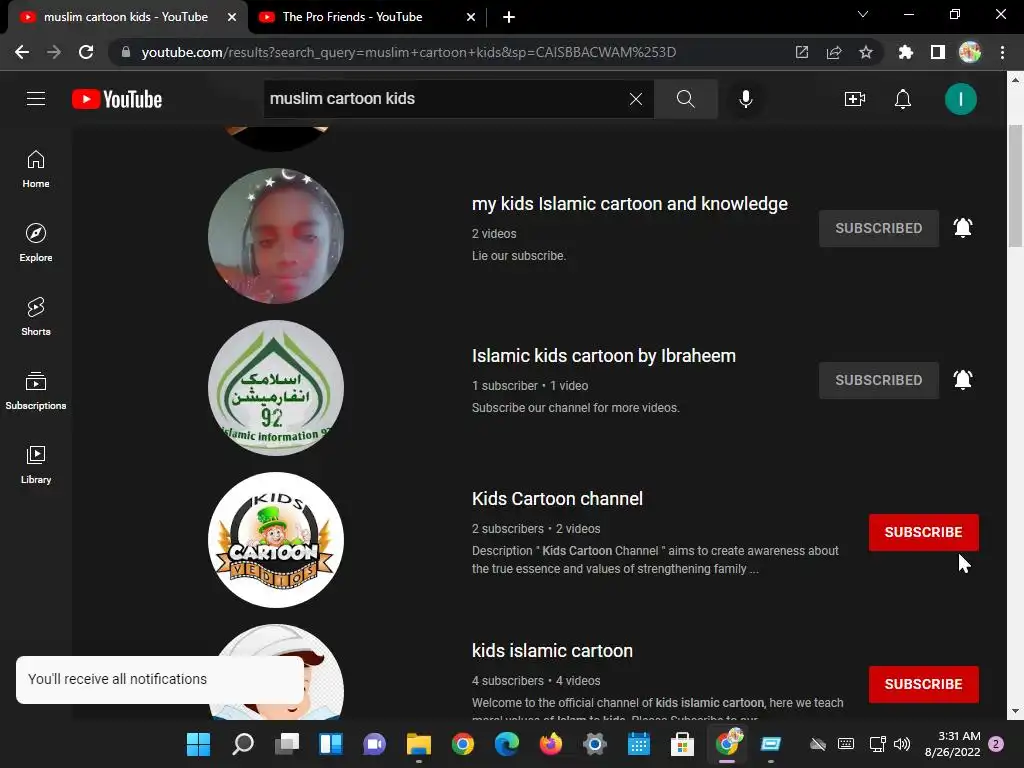Open Chrome three-dot menu

1002,52
